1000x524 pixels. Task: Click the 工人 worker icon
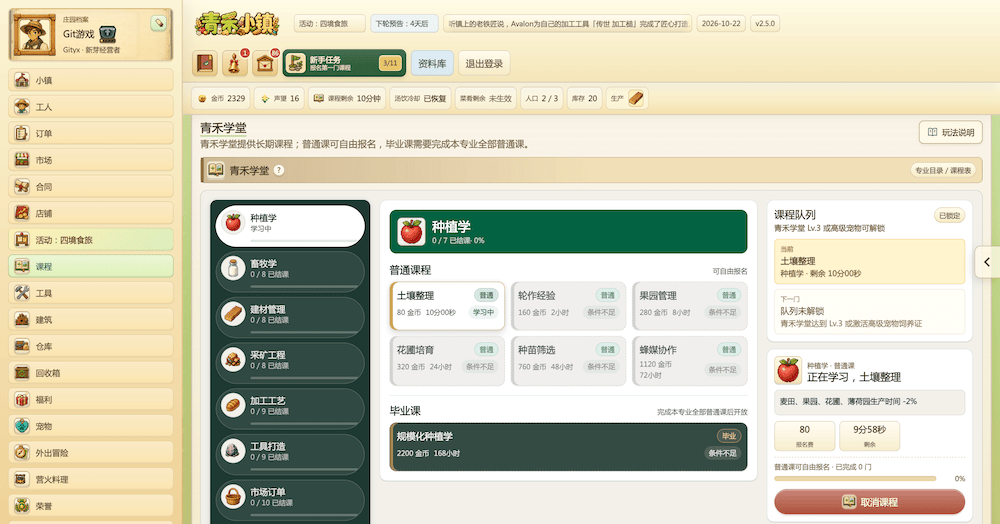coord(22,106)
